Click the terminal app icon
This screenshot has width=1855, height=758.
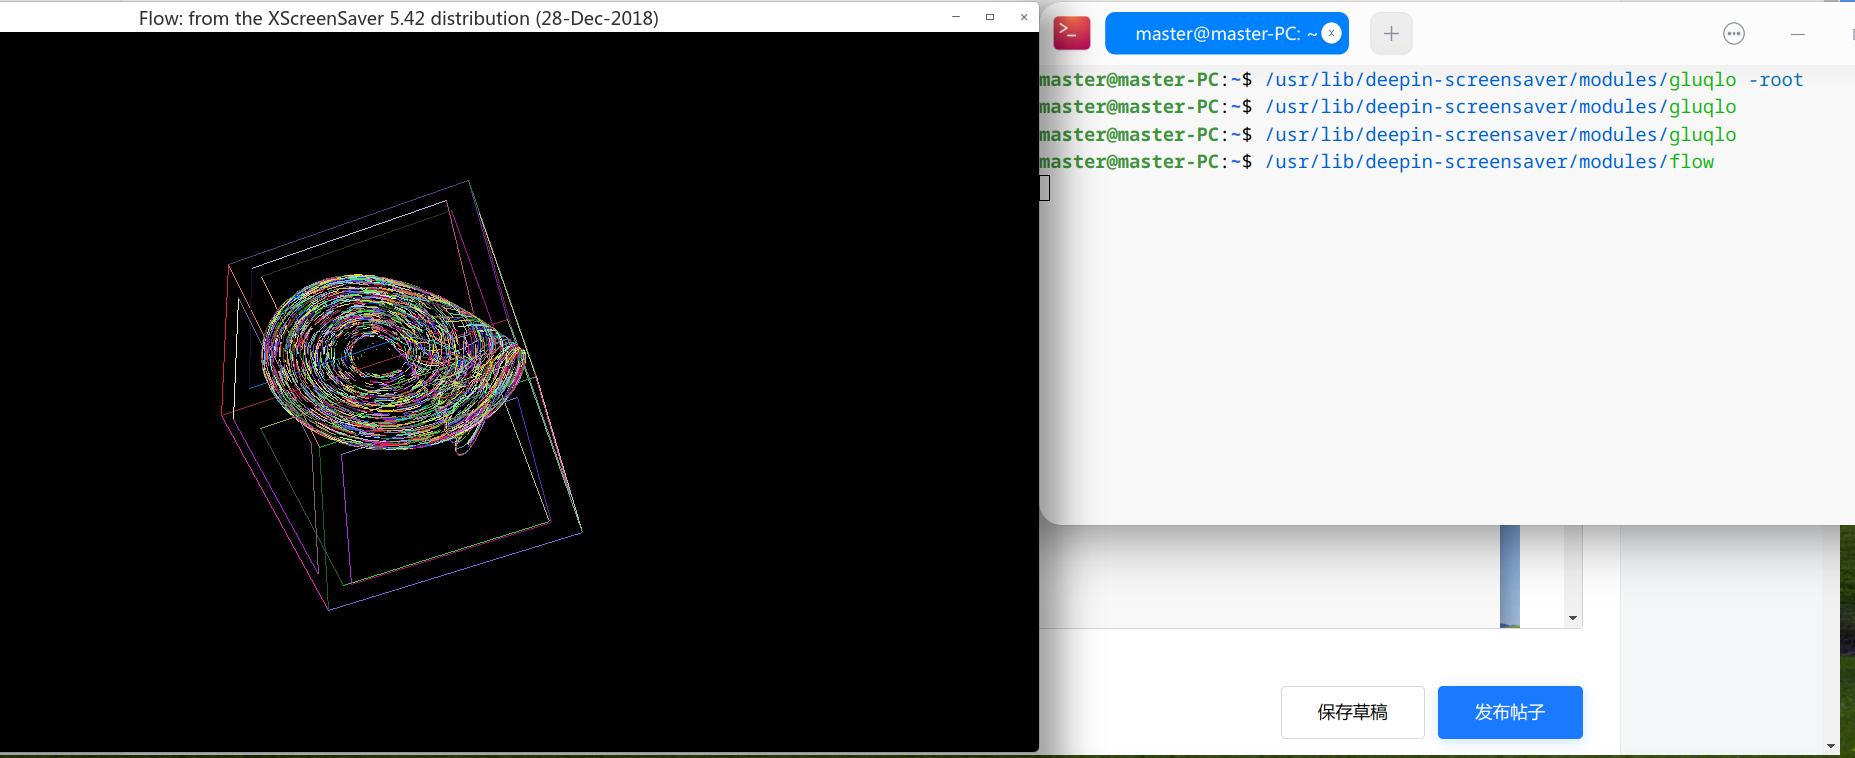(1072, 33)
